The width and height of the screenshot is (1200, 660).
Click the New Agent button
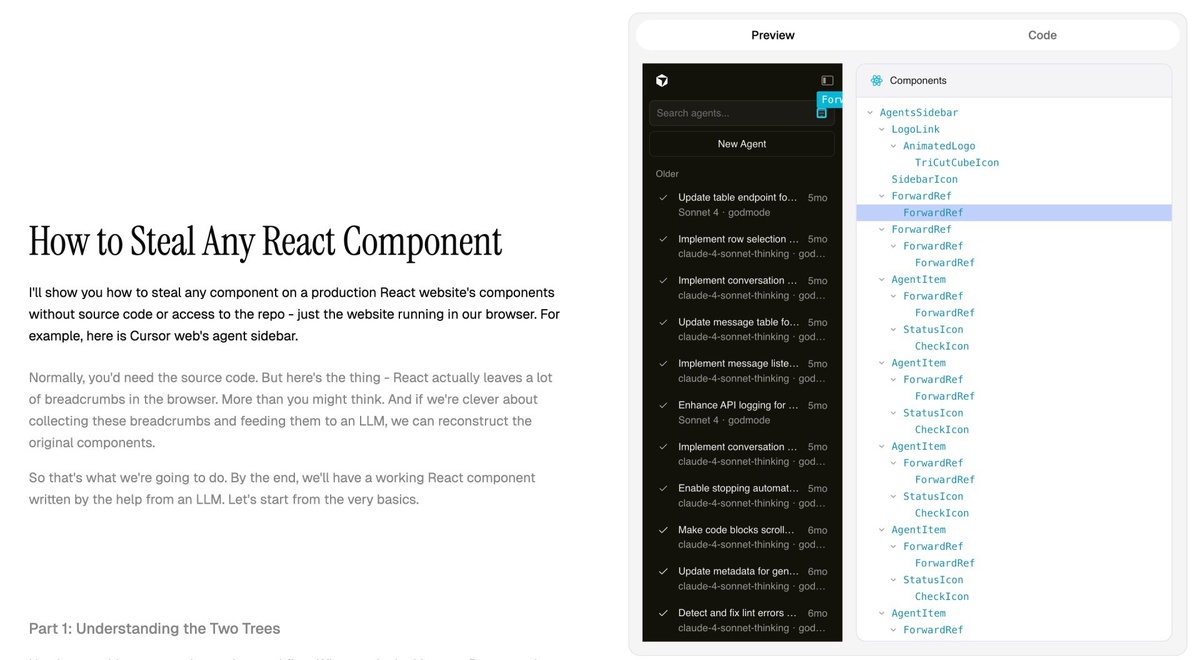[742, 144]
